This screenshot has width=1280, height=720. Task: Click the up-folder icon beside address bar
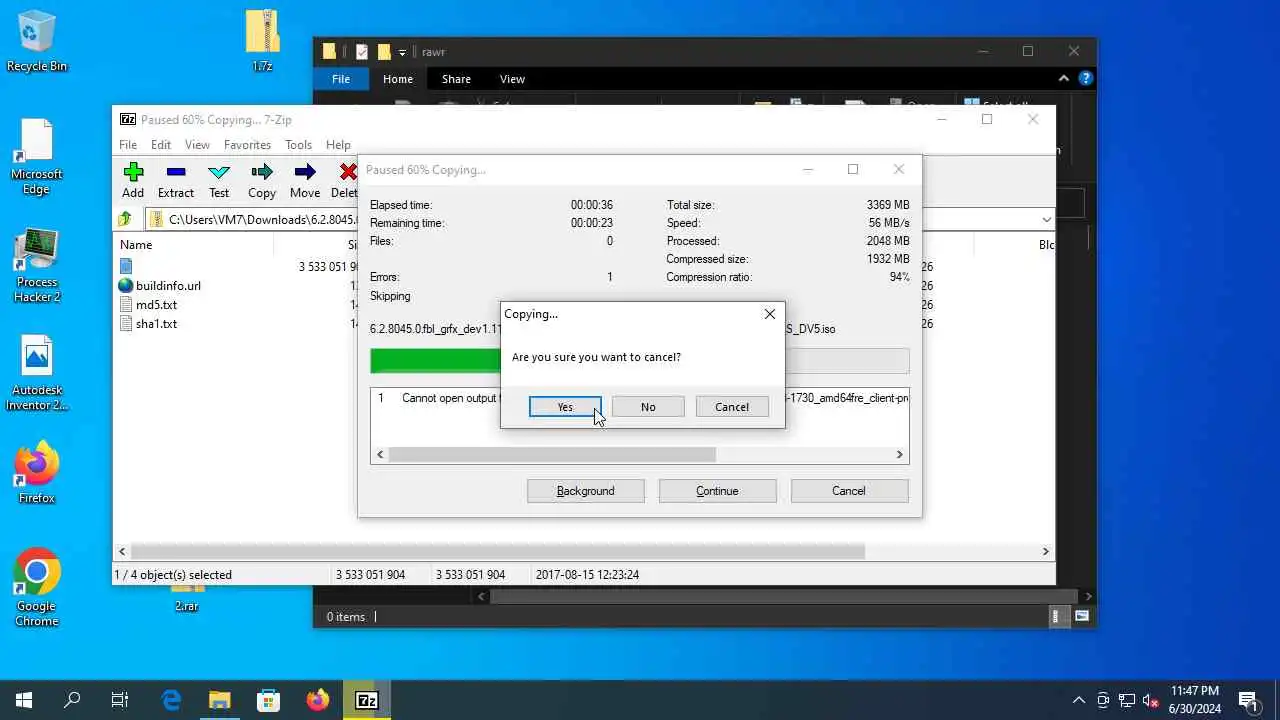point(125,219)
